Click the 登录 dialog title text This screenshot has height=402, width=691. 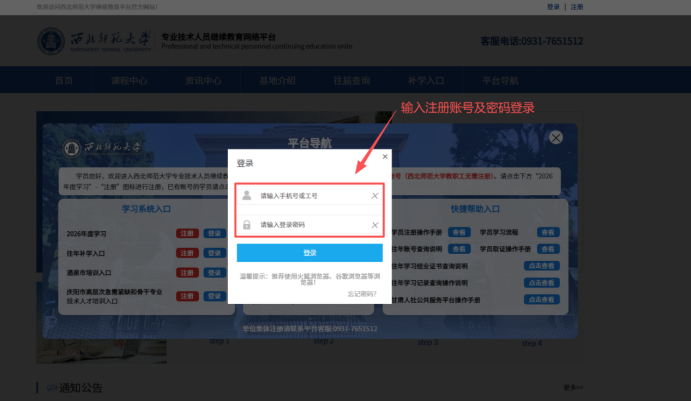click(x=245, y=164)
